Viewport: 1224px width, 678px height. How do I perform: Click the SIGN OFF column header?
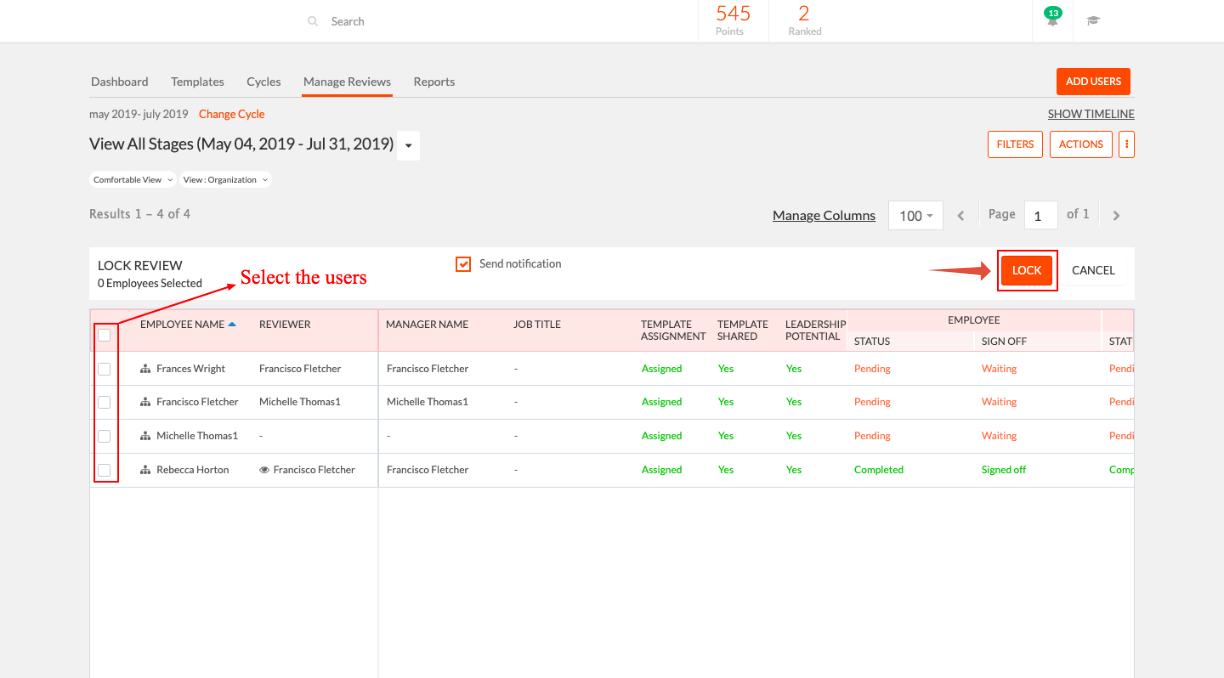[1004, 341]
